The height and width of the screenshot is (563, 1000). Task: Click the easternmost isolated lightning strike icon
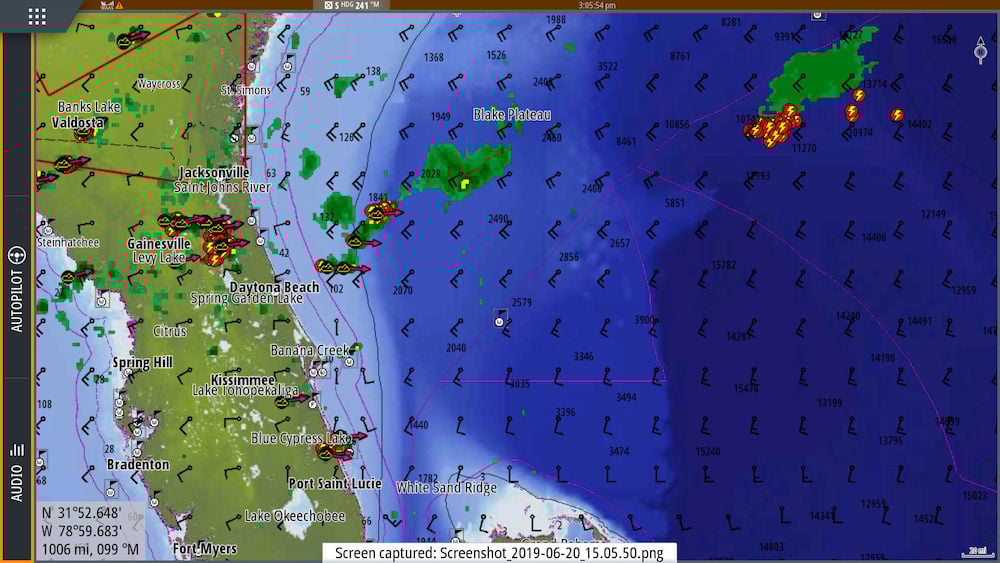click(897, 115)
